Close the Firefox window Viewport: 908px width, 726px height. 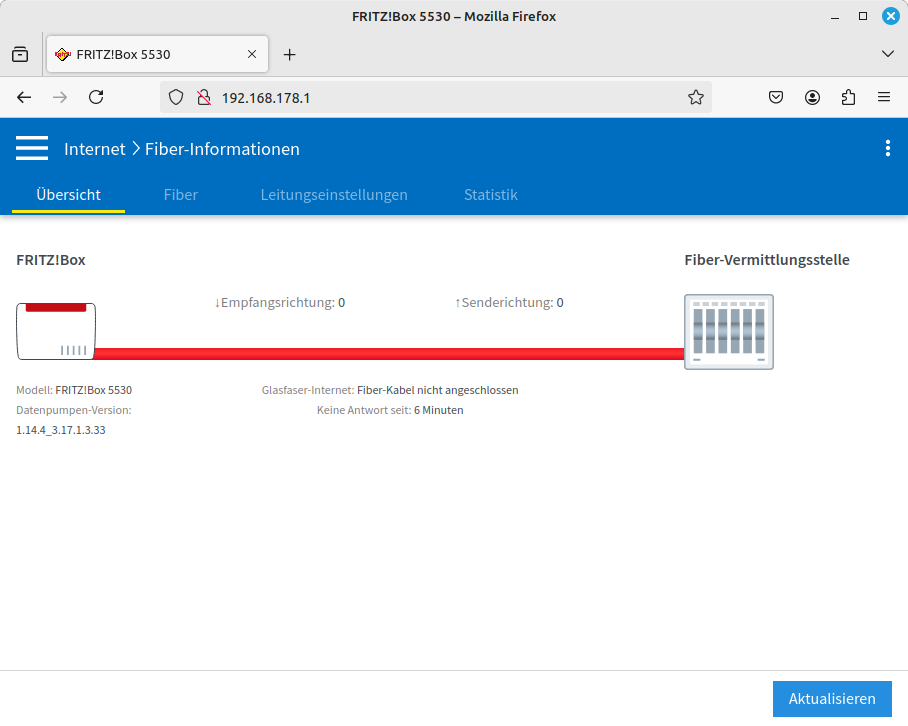point(890,16)
